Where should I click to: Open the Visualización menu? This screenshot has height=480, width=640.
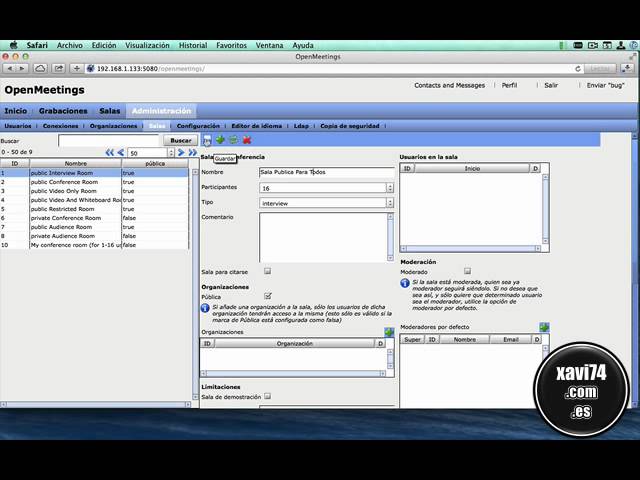(147, 45)
